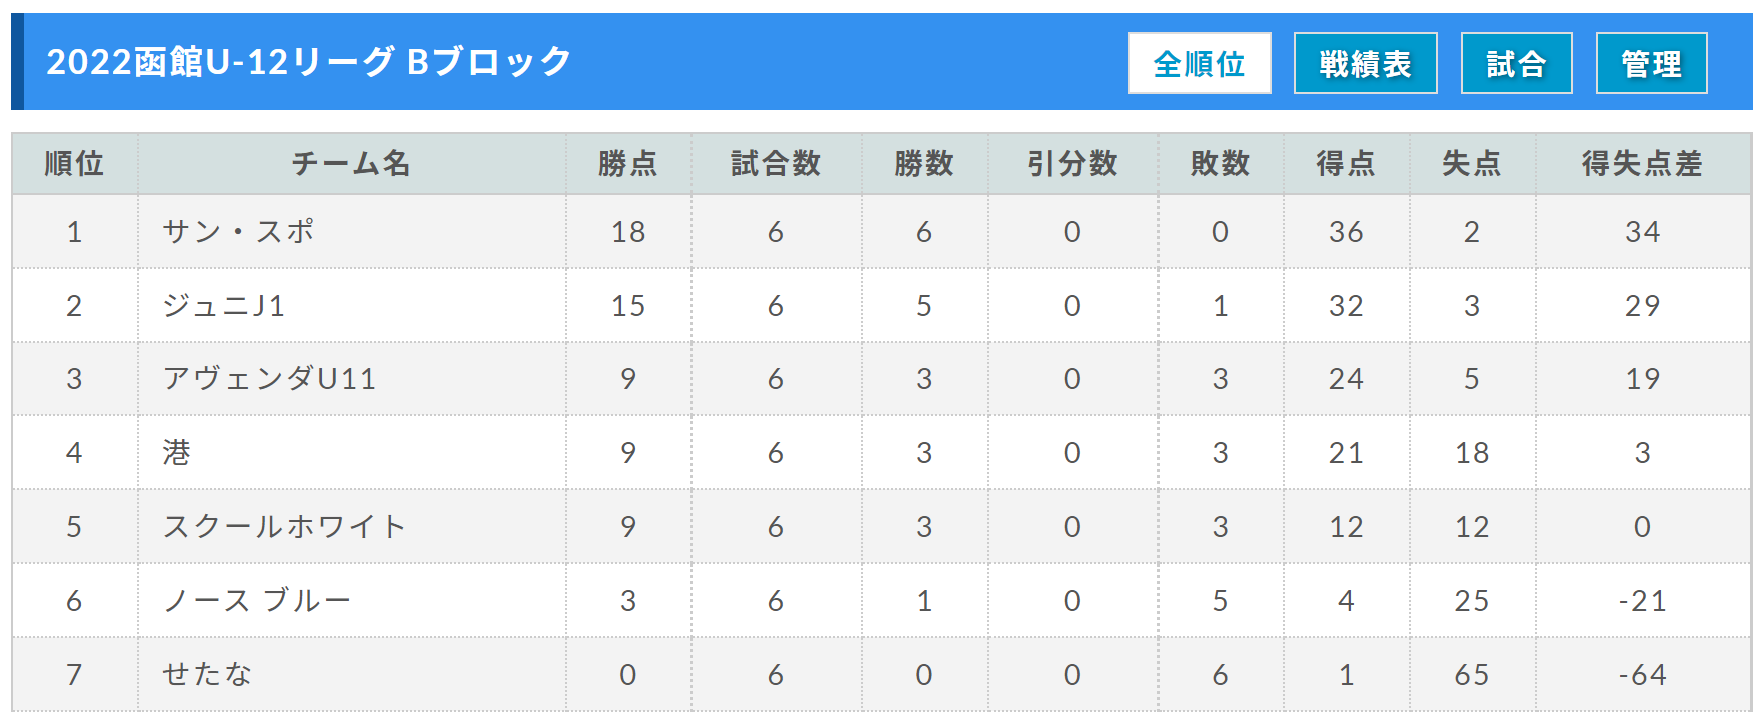1760x720 pixels.
Task: Click the 2022函館U-12リーグ Bブロック title
Action: click(309, 62)
